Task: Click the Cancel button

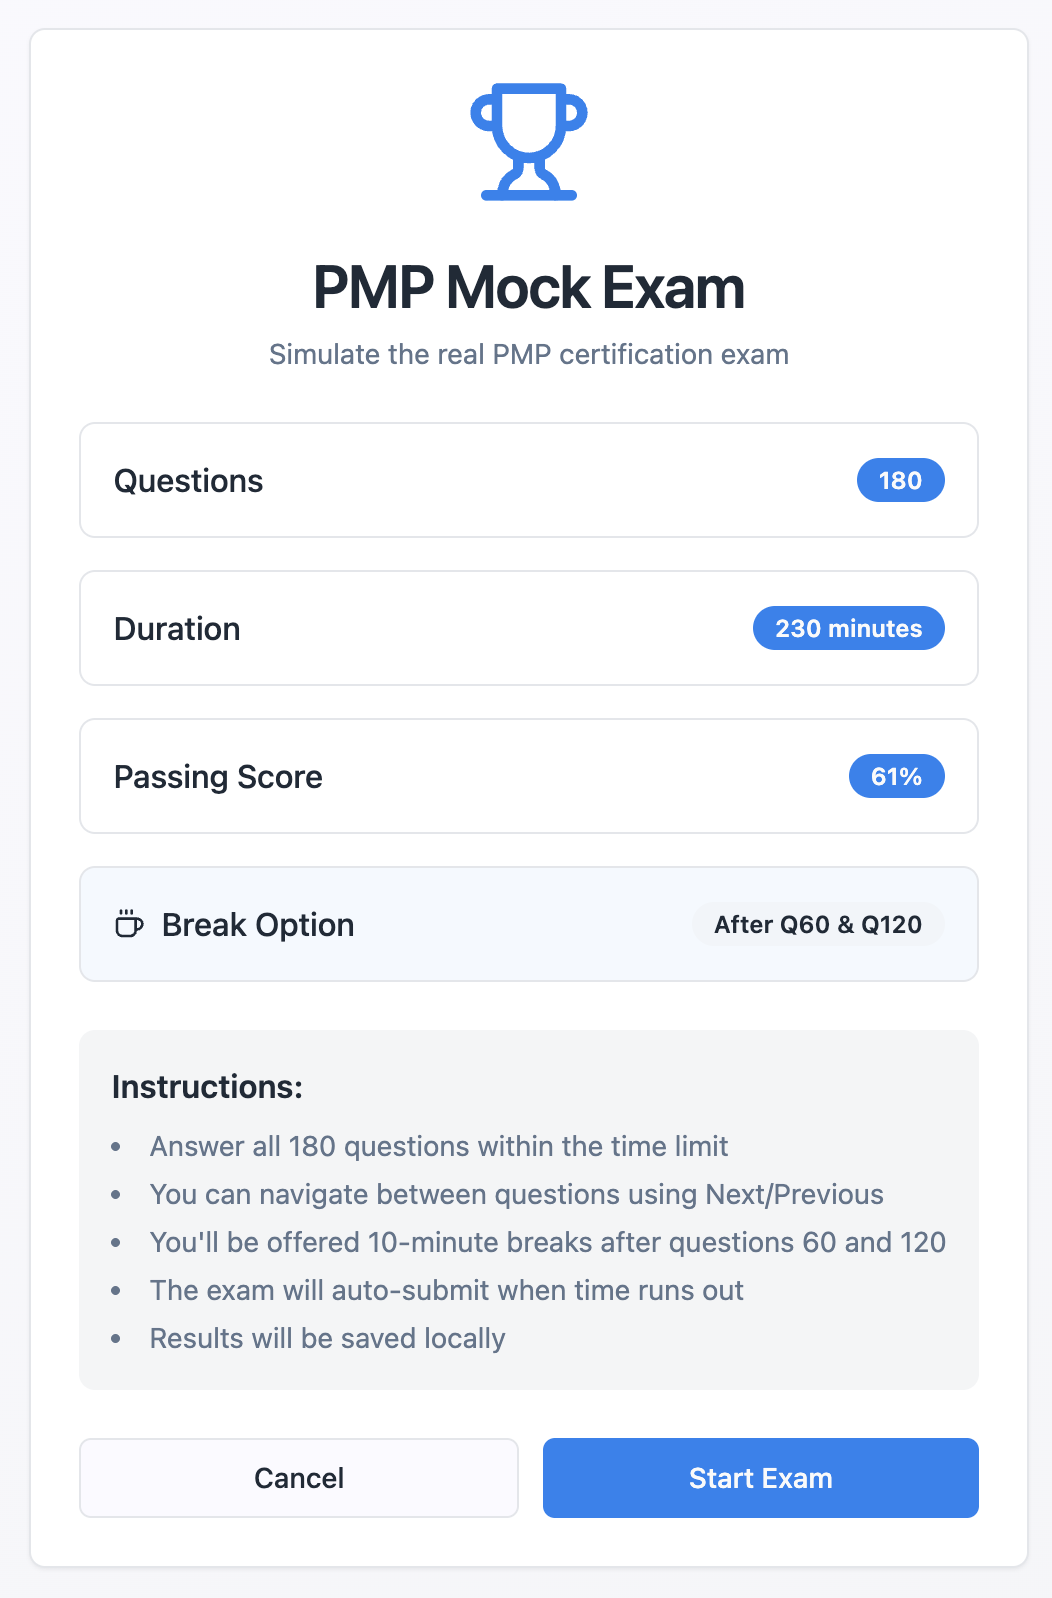Action: (x=298, y=1478)
